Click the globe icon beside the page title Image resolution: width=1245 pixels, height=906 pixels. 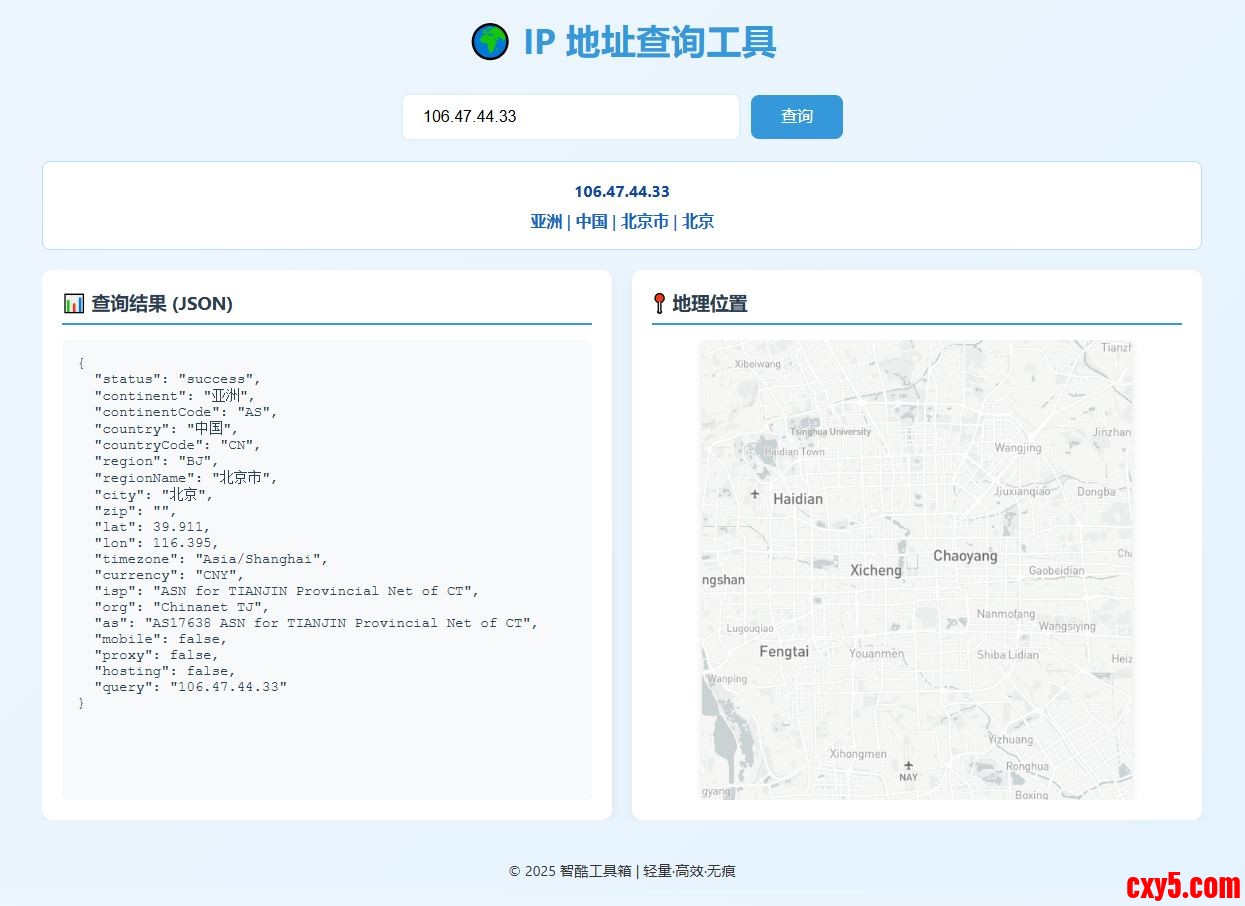point(490,42)
